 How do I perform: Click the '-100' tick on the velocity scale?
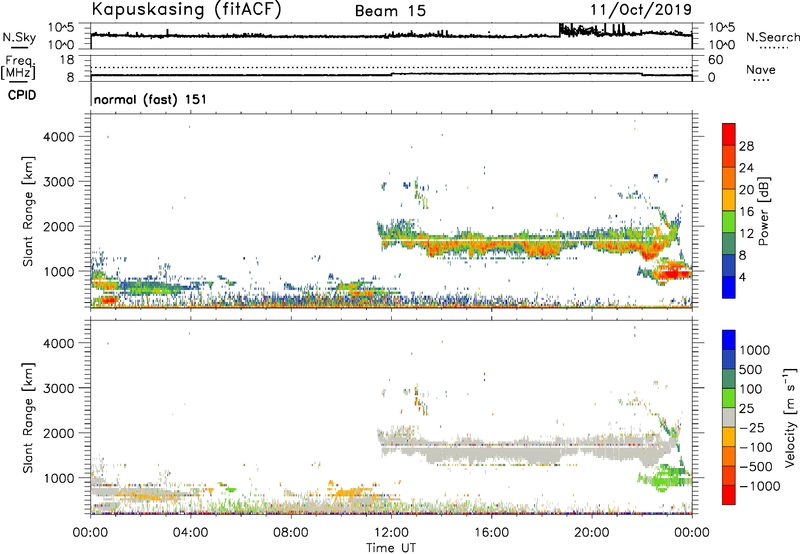[x=756, y=447]
